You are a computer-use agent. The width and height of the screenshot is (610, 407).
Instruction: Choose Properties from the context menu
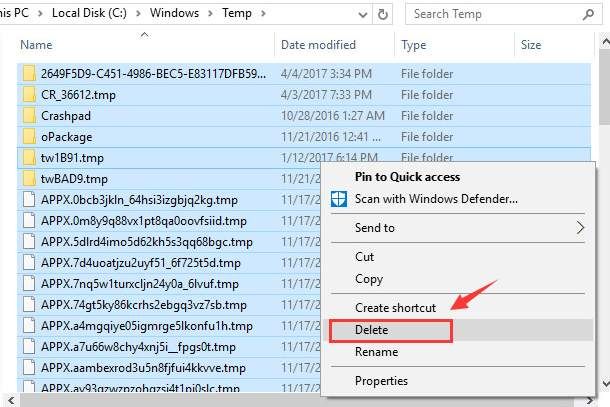381,381
